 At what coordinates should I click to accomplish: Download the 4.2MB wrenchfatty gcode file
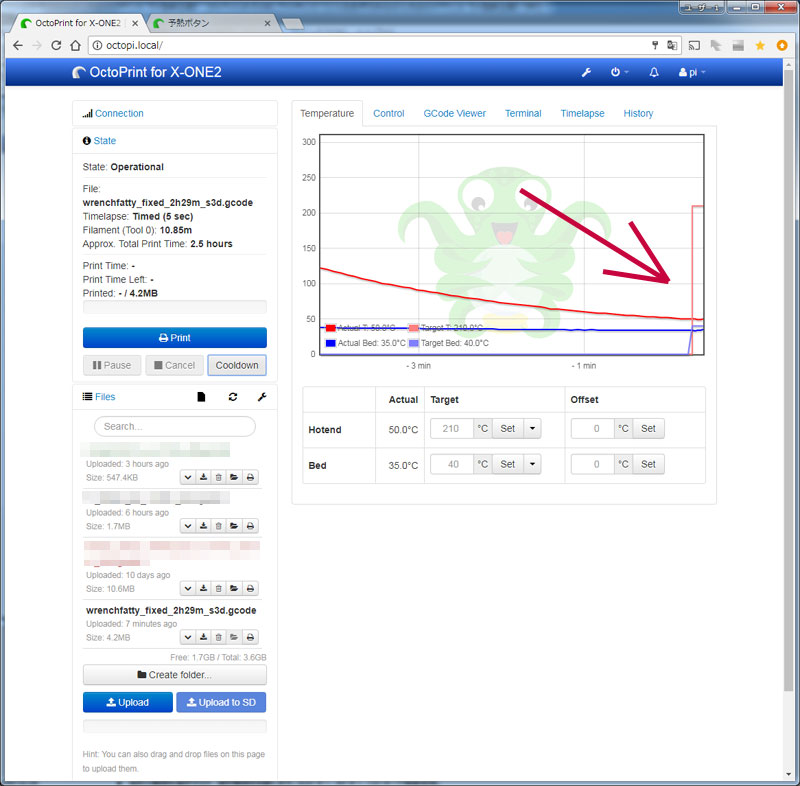tap(203, 637)
